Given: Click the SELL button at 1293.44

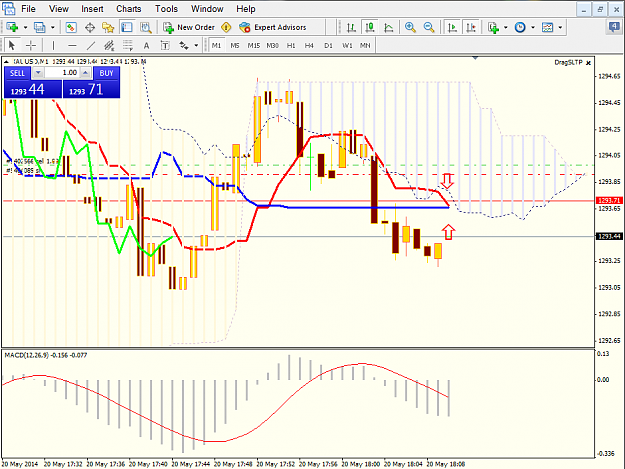Looking at the screenshot, I should [x=33, y=89].
